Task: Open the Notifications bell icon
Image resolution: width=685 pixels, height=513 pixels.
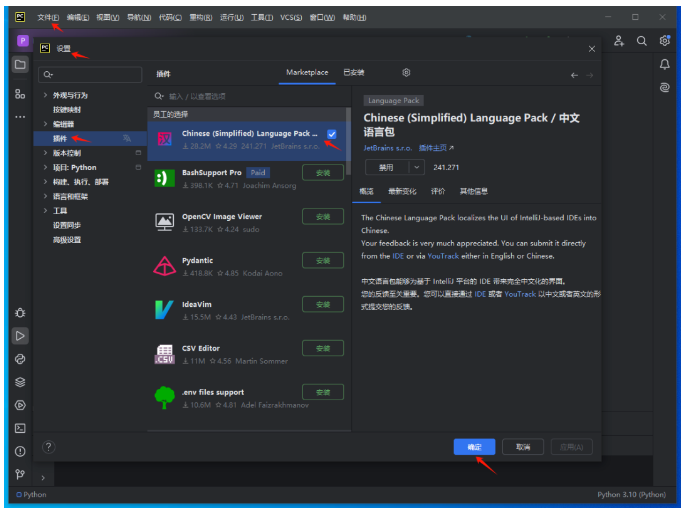Action: point(664,65)
